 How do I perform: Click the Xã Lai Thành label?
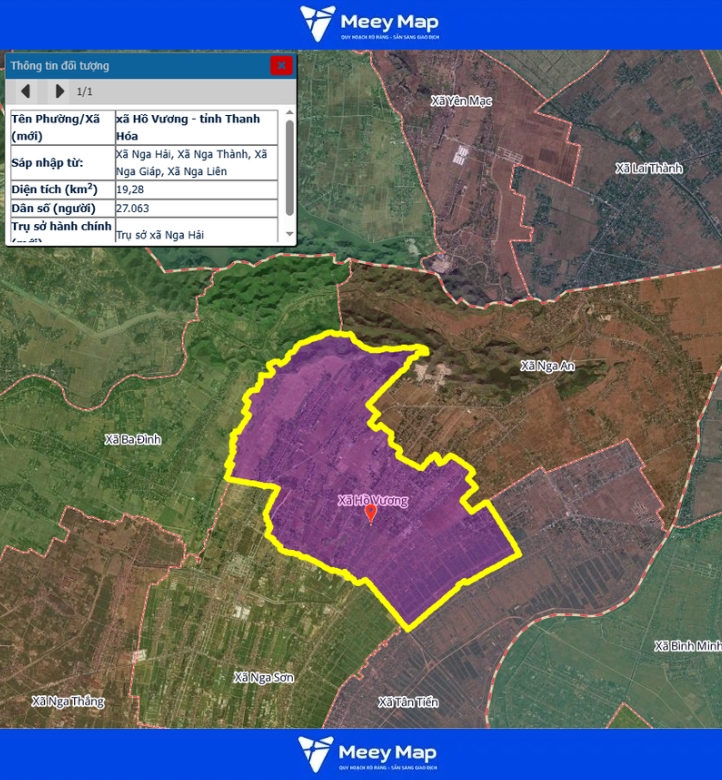click(649, 168)
